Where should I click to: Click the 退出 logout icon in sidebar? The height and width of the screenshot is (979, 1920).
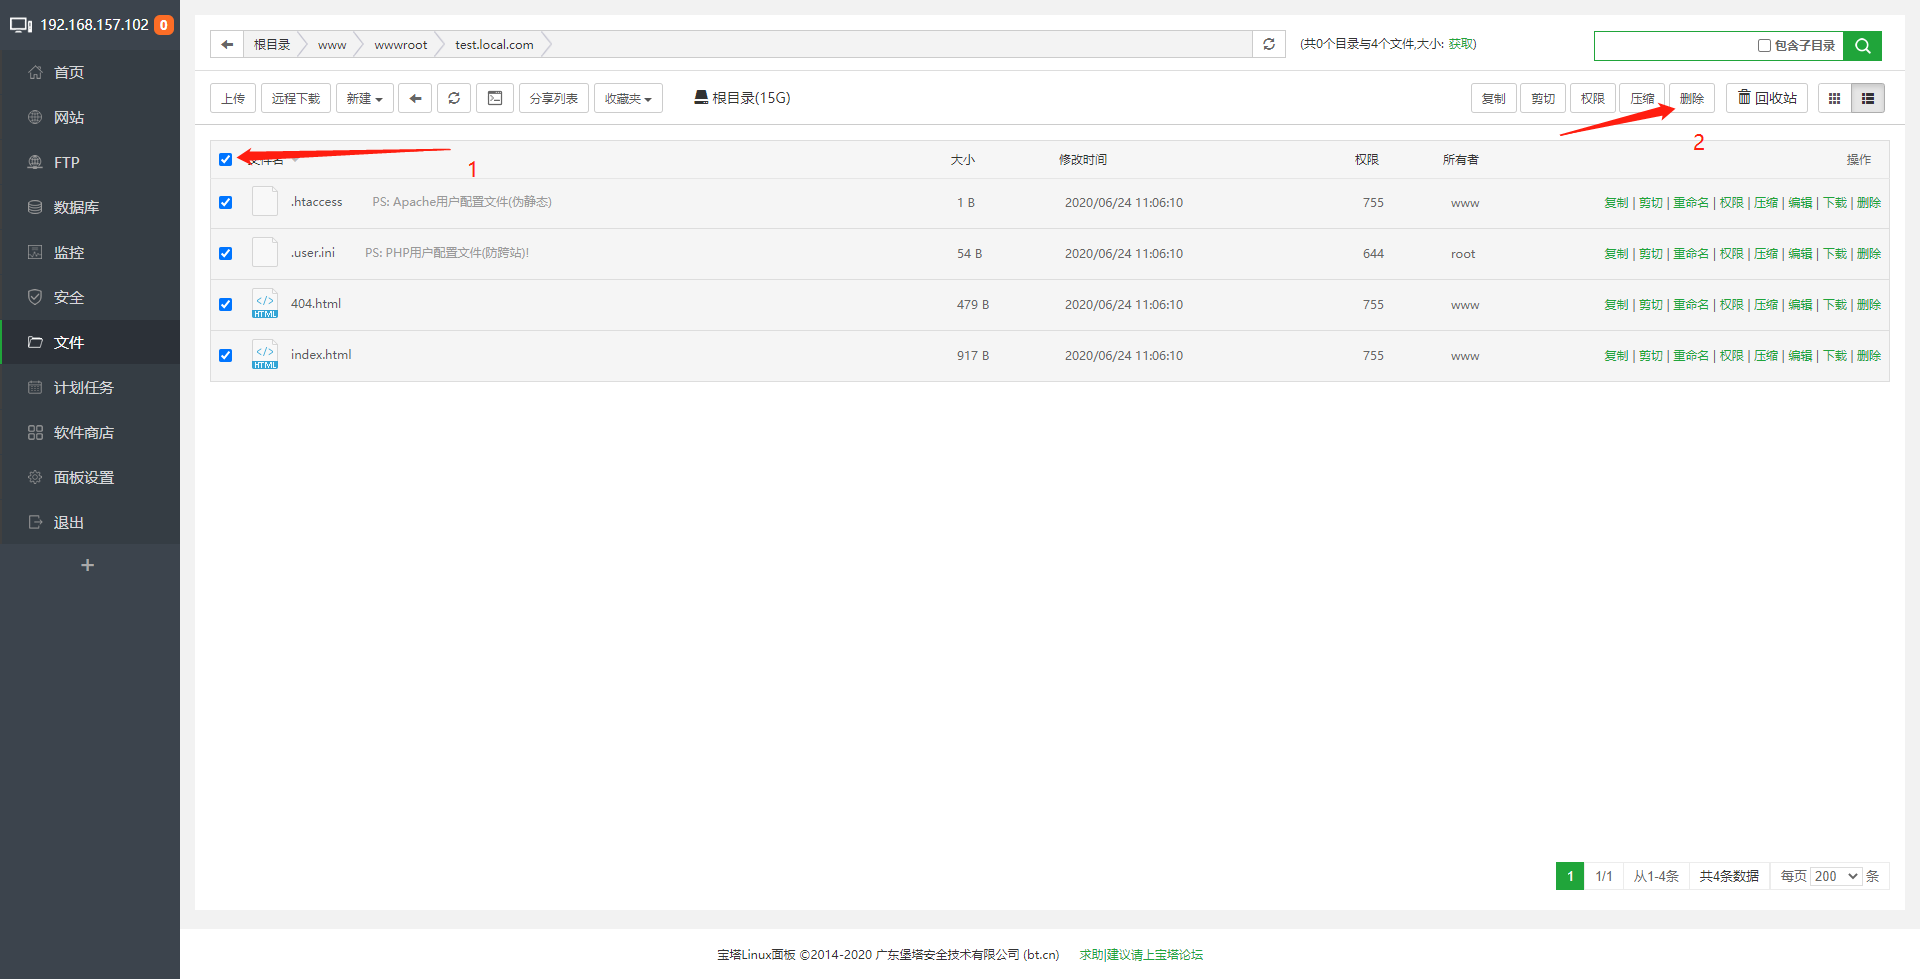click(35, 522)
